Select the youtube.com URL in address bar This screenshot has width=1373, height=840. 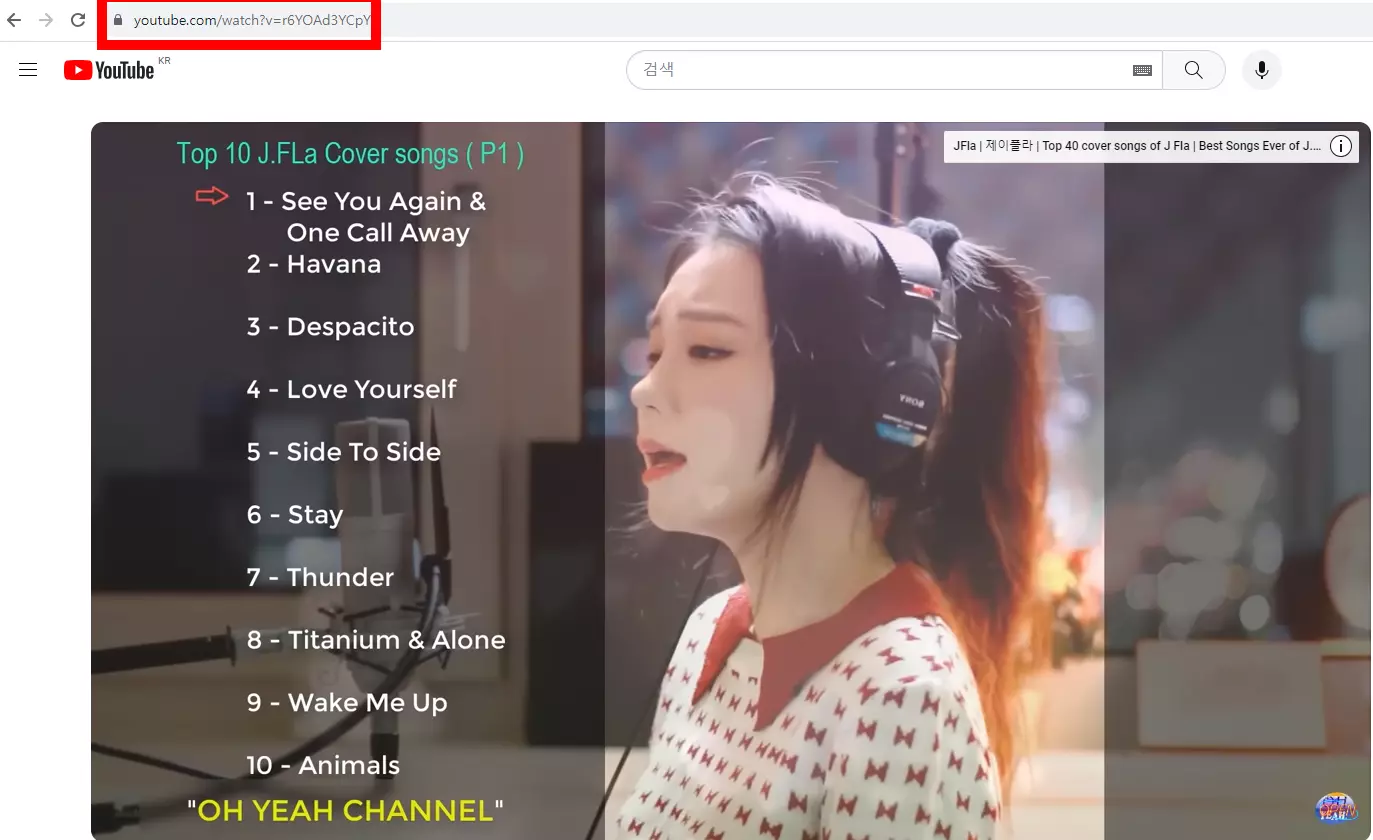(251, 20)
